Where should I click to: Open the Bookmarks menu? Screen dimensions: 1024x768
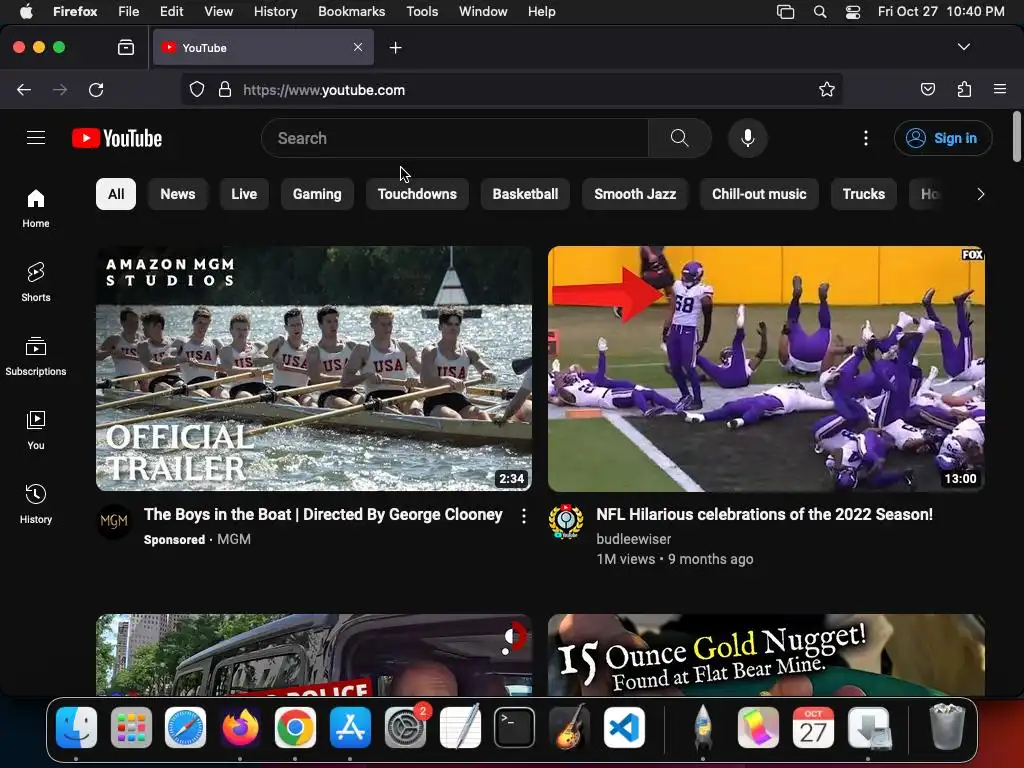pos(351,12)
